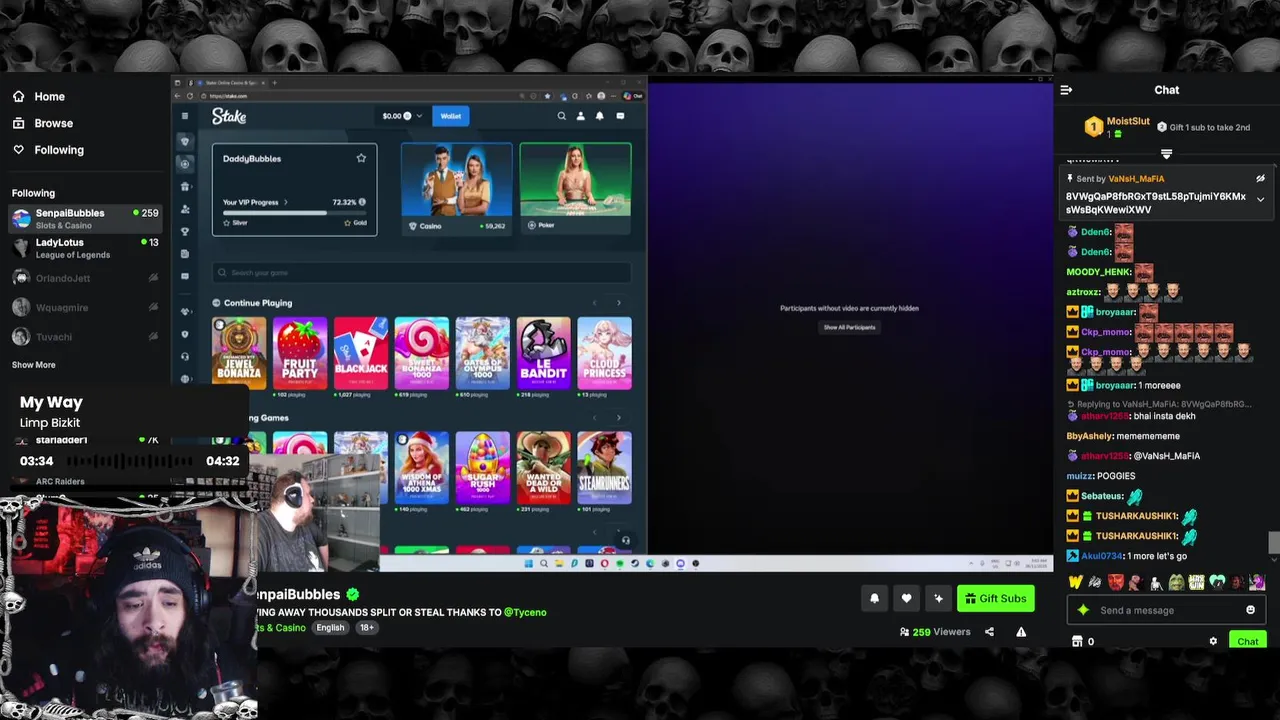Click the English language tag
Image resolution: width=1280 pixels, height=720 pixels.
coord(330,628)
